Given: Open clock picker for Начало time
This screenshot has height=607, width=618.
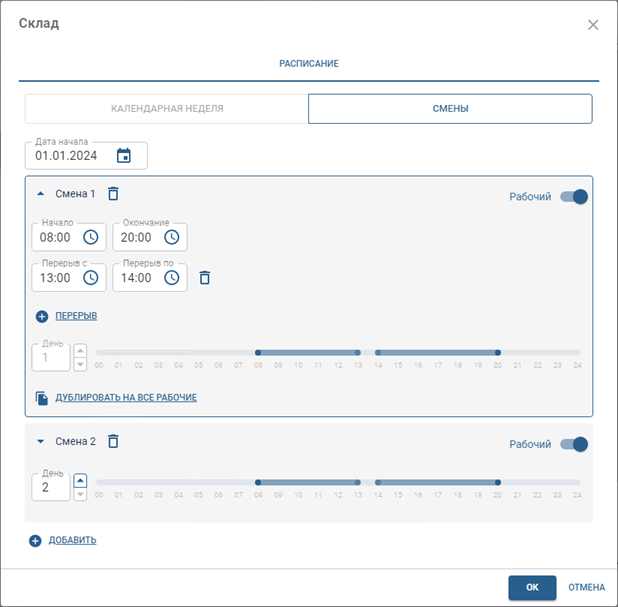Looking at the screenshot, I should [x=90, y=237].
